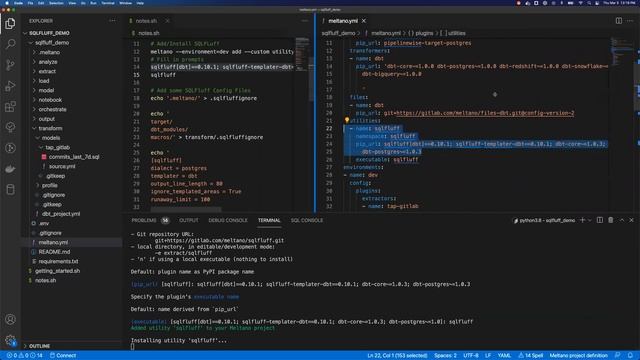Change UTF-8 encoding in status bar
The width and height of the screenshot is (640, 360).
tap(471, 356)
